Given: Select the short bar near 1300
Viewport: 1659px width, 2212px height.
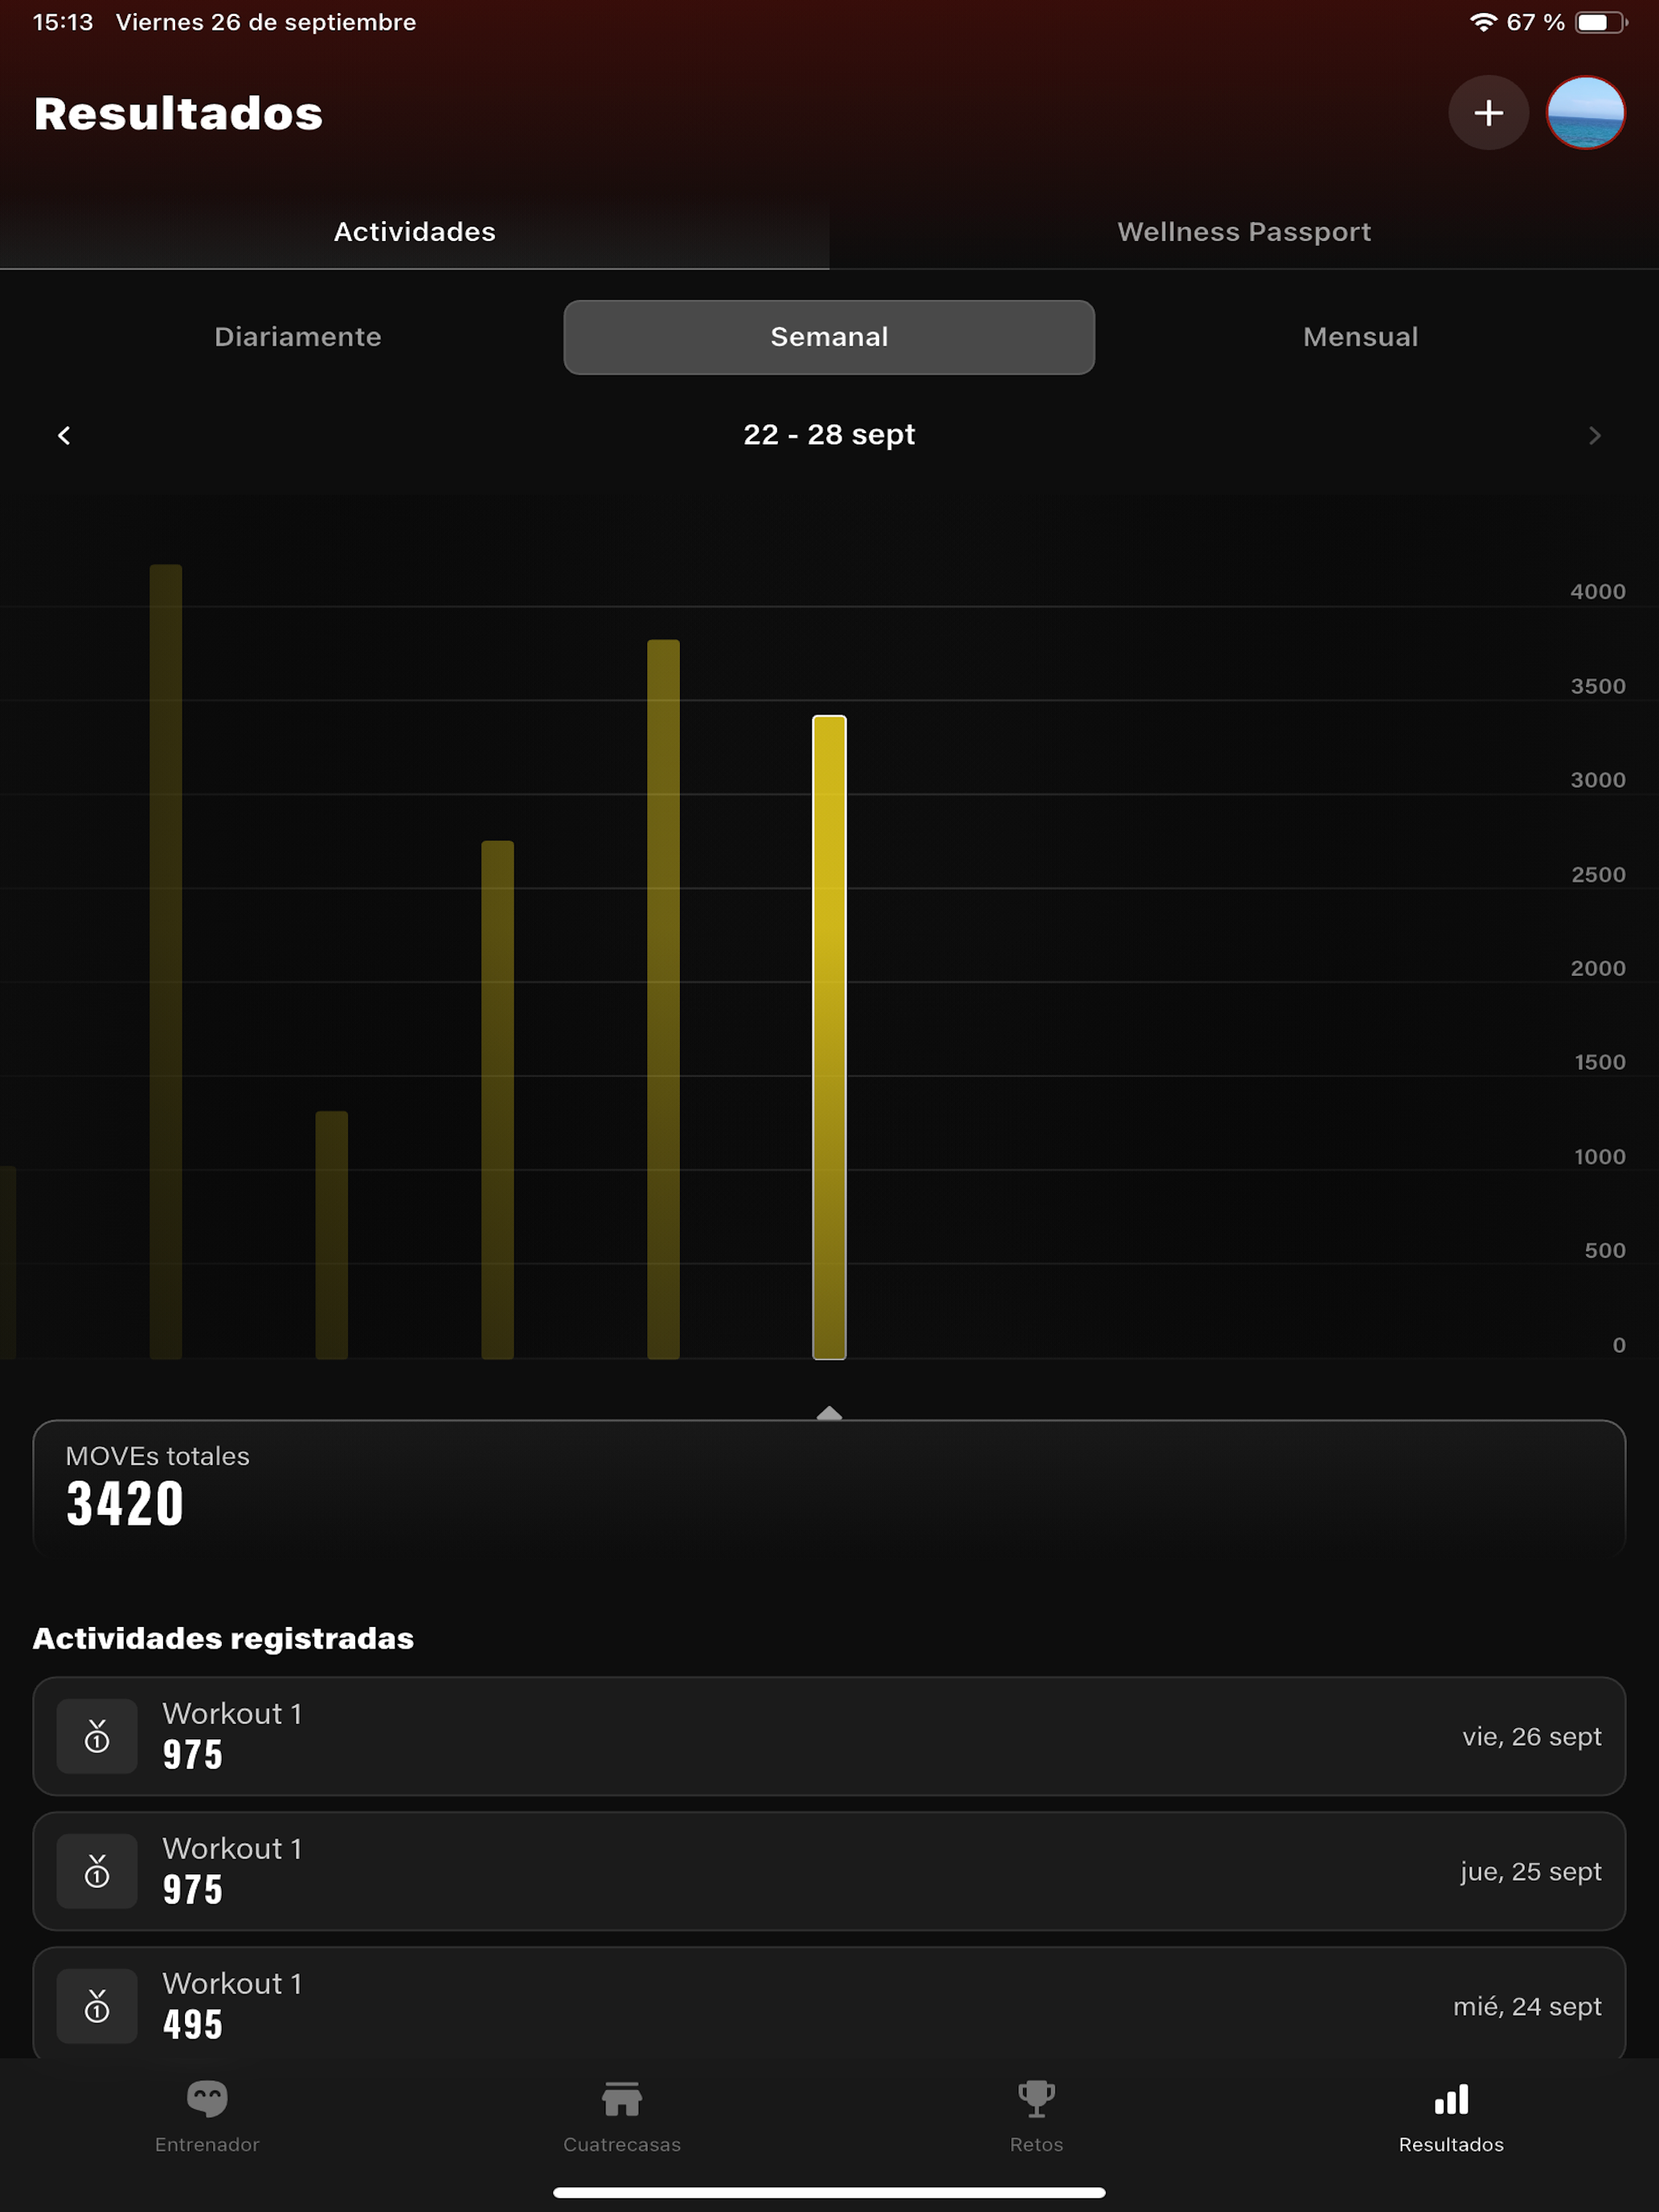Looking at the screenshot, I should (x=331, y=1234).
